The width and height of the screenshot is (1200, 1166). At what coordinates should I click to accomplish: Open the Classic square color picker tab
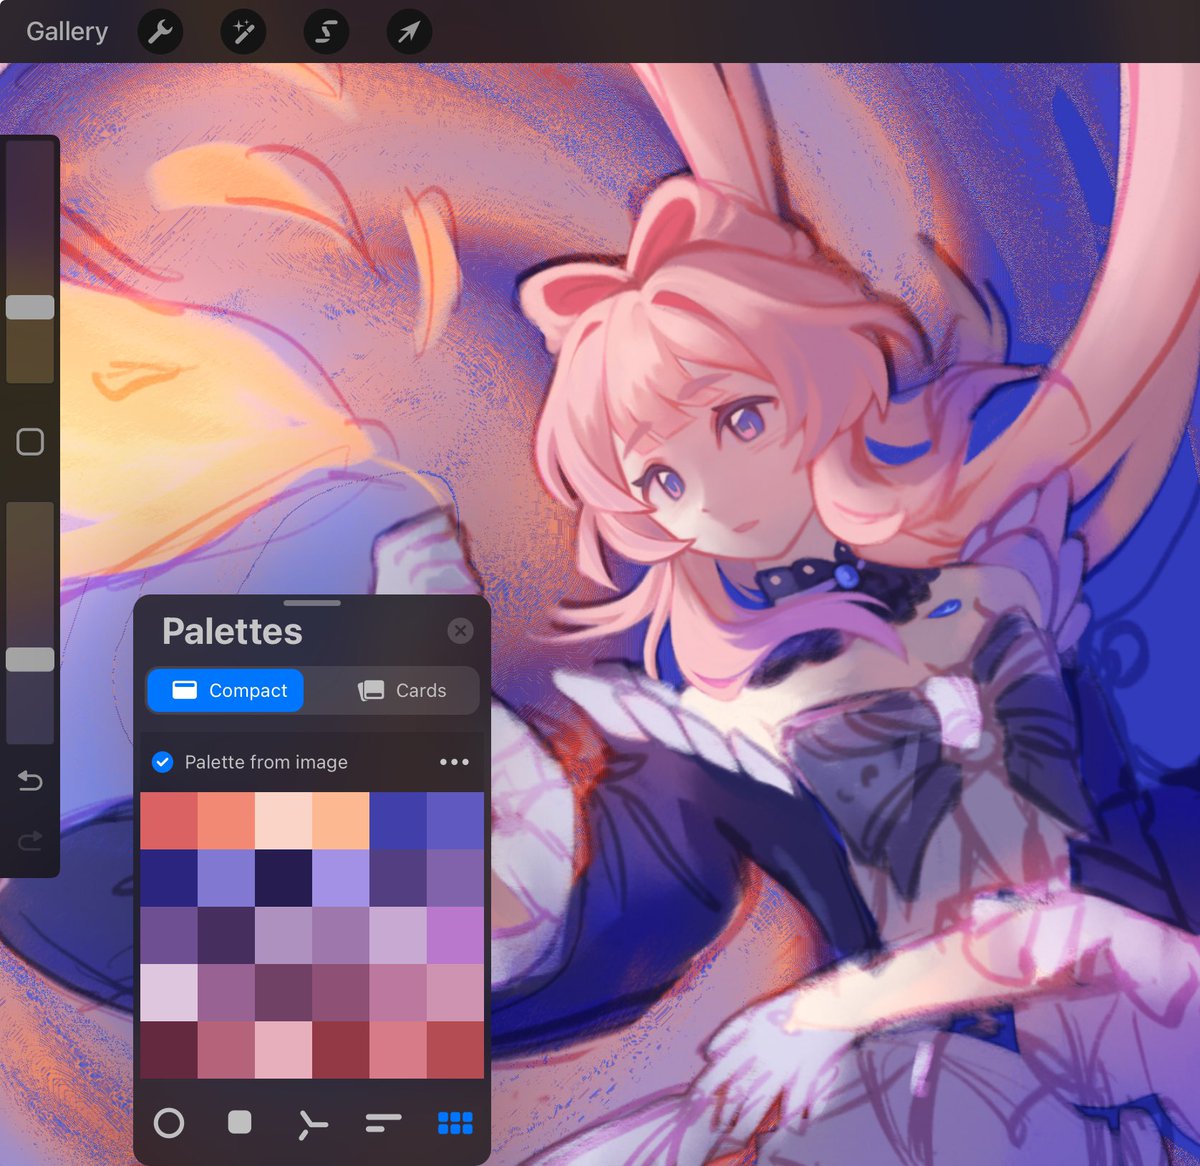240,1122
